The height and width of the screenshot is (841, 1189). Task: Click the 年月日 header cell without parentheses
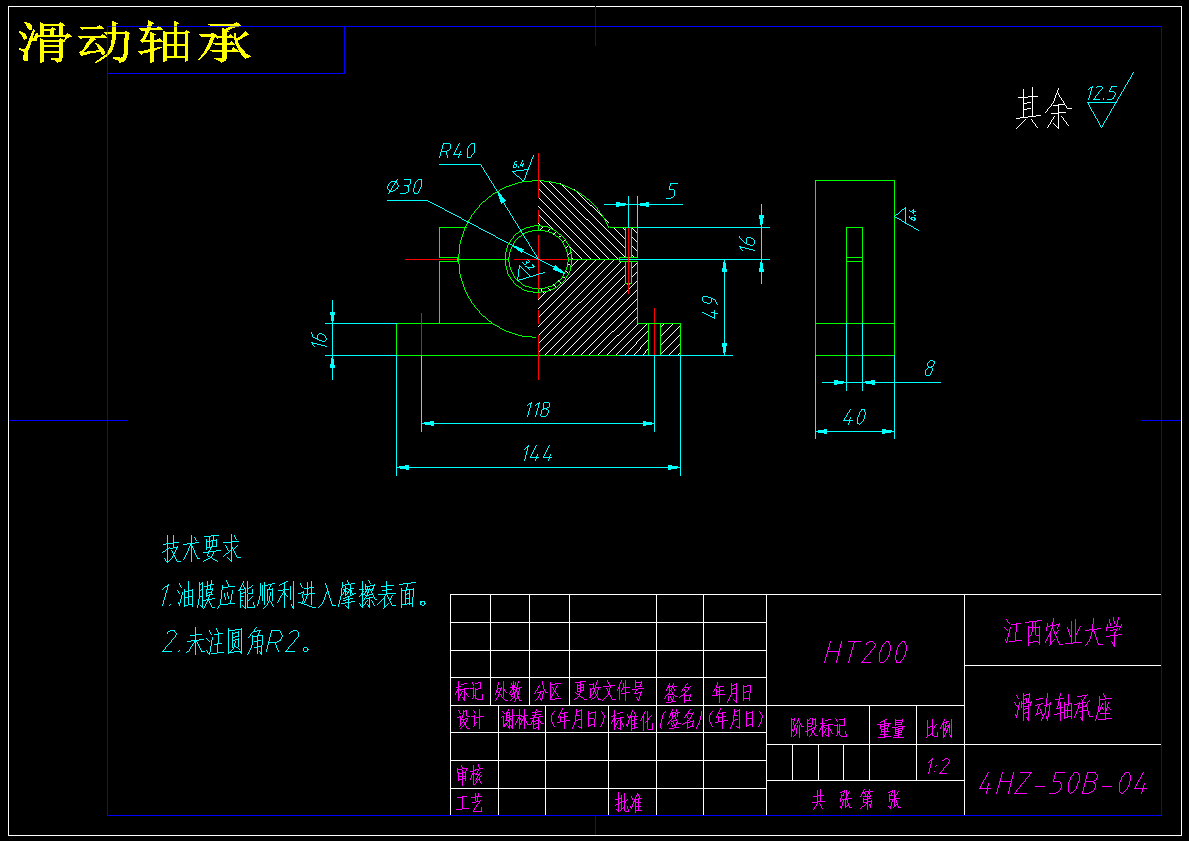coord(733,692)
